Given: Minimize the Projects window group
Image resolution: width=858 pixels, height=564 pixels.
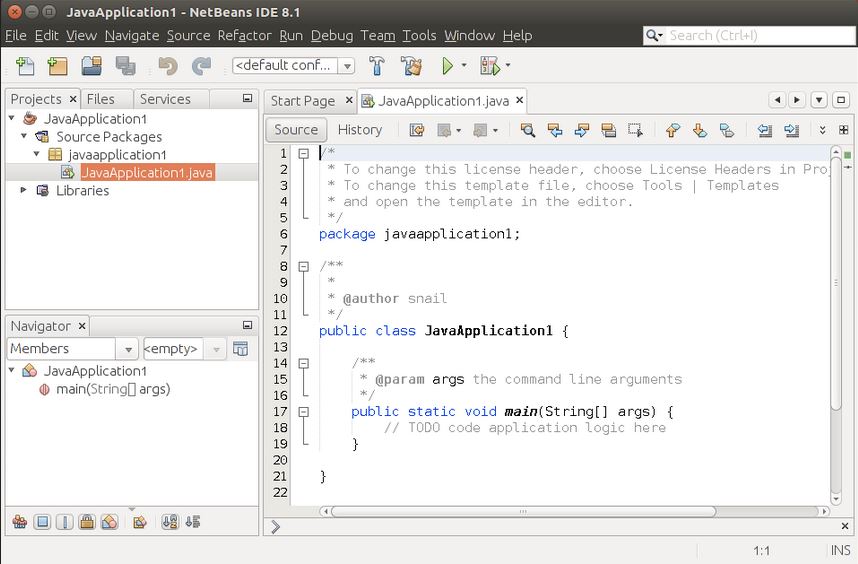Looking at the screenshot, I should click(x=247, y=98).
